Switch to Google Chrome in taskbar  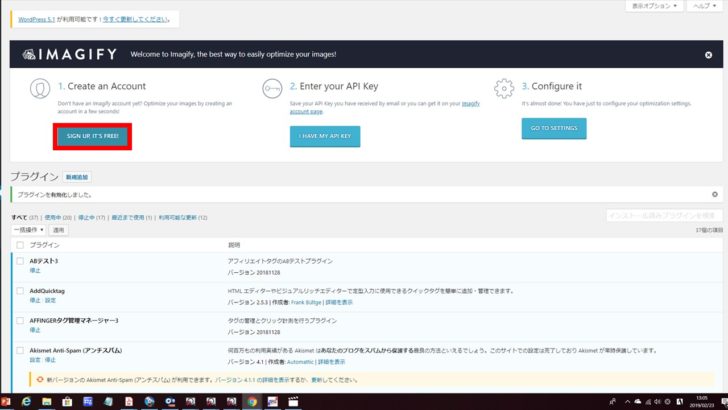pos(252,402)
